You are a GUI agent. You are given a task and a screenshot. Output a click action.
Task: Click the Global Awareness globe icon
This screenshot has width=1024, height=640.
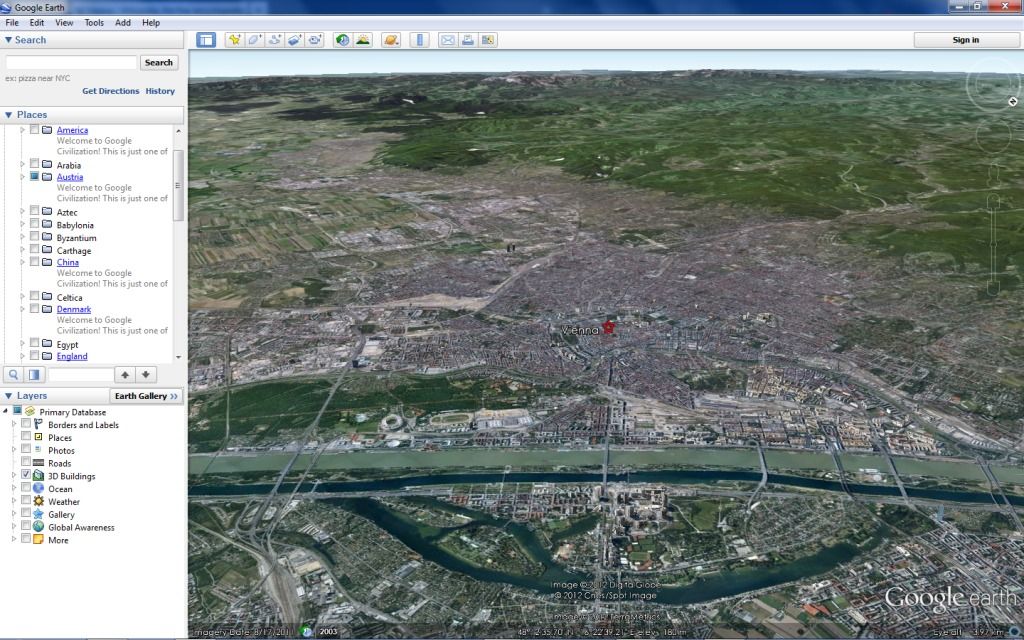pyautogui.click(x=39, y=526)
